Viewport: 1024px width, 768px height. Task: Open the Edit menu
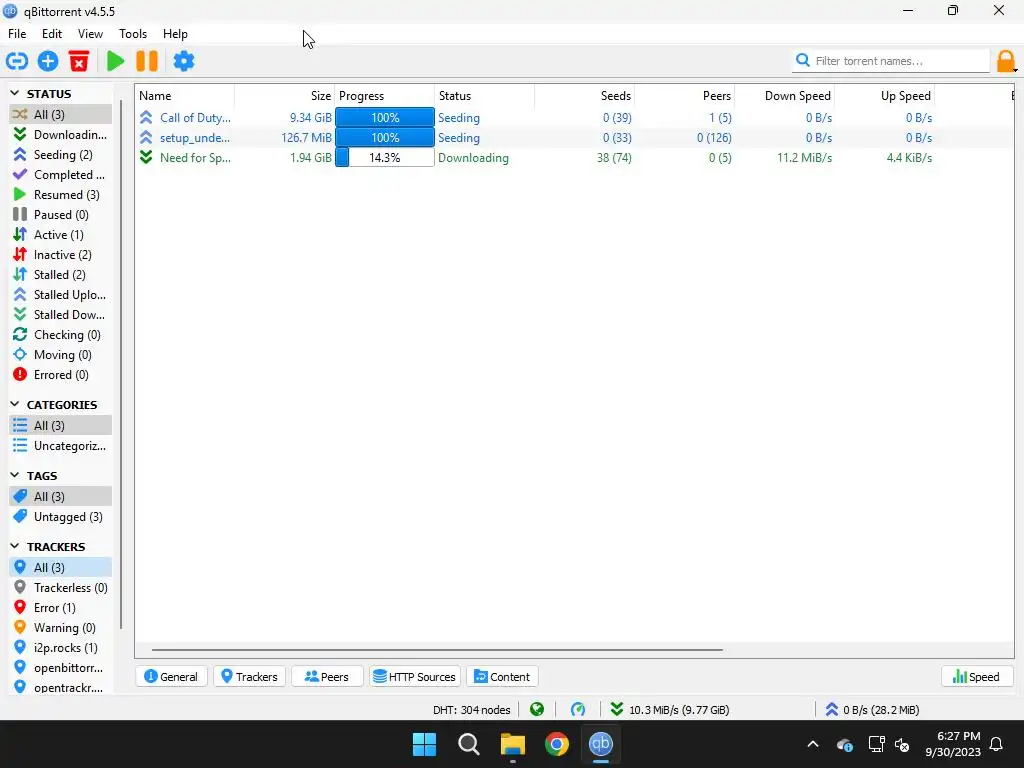[52, 34]
